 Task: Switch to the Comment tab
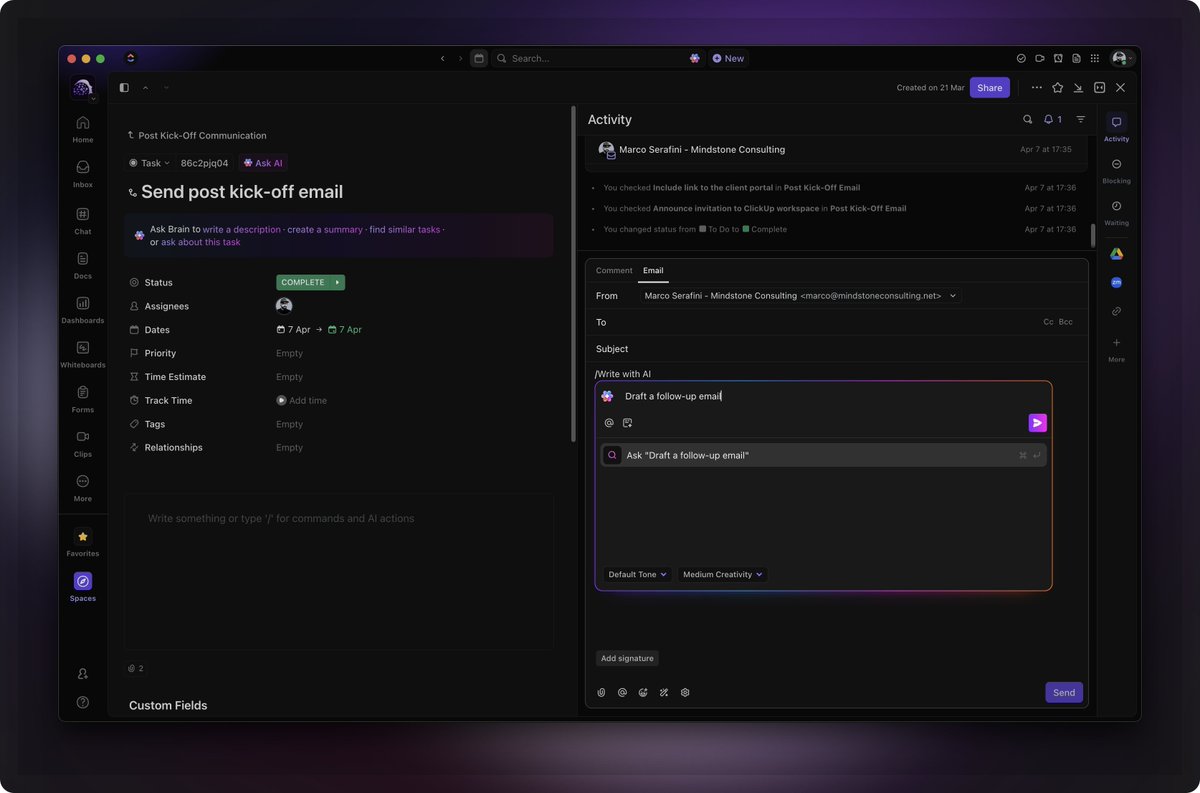click(613, 270)
